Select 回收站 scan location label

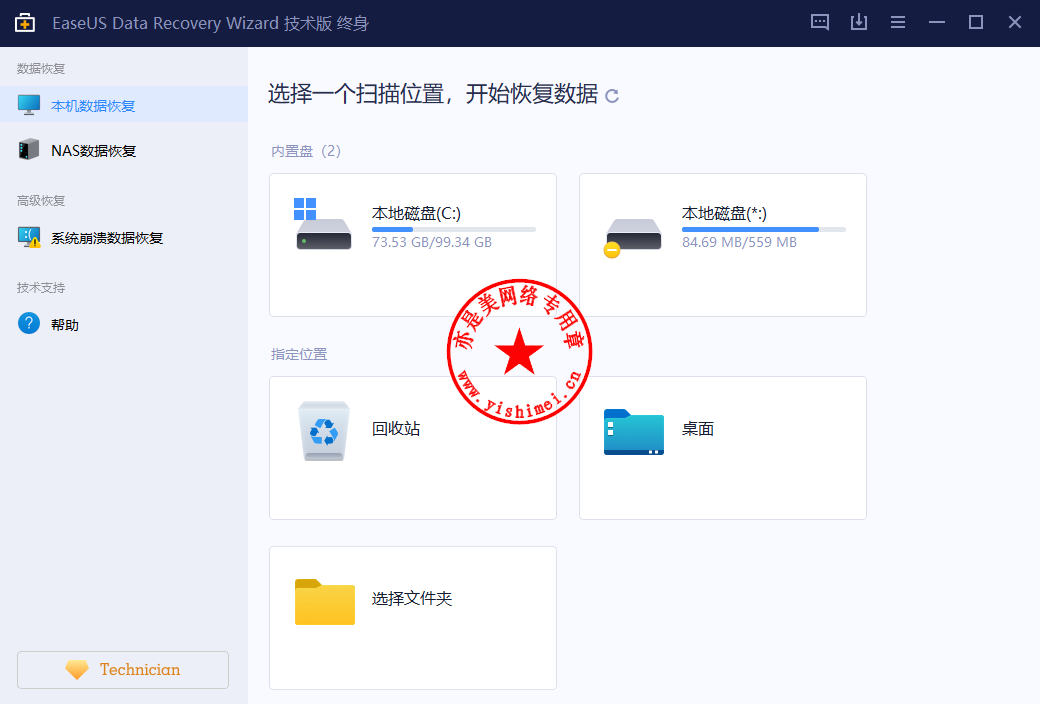(396, 429)
